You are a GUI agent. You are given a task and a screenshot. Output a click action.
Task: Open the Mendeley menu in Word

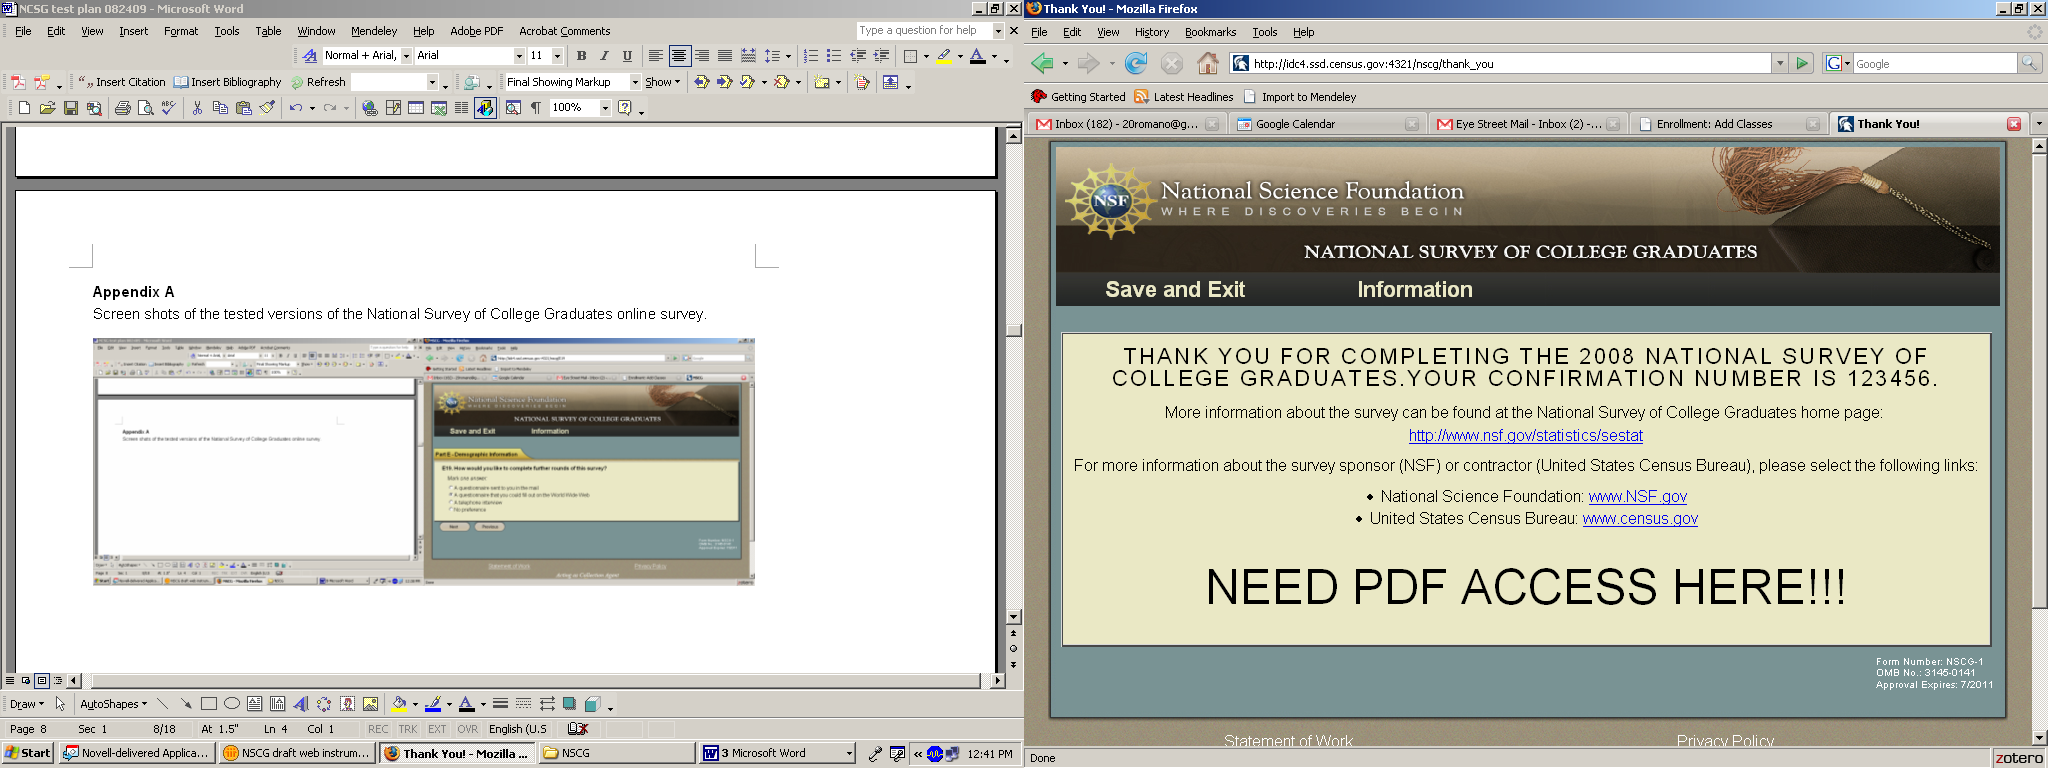373,31
